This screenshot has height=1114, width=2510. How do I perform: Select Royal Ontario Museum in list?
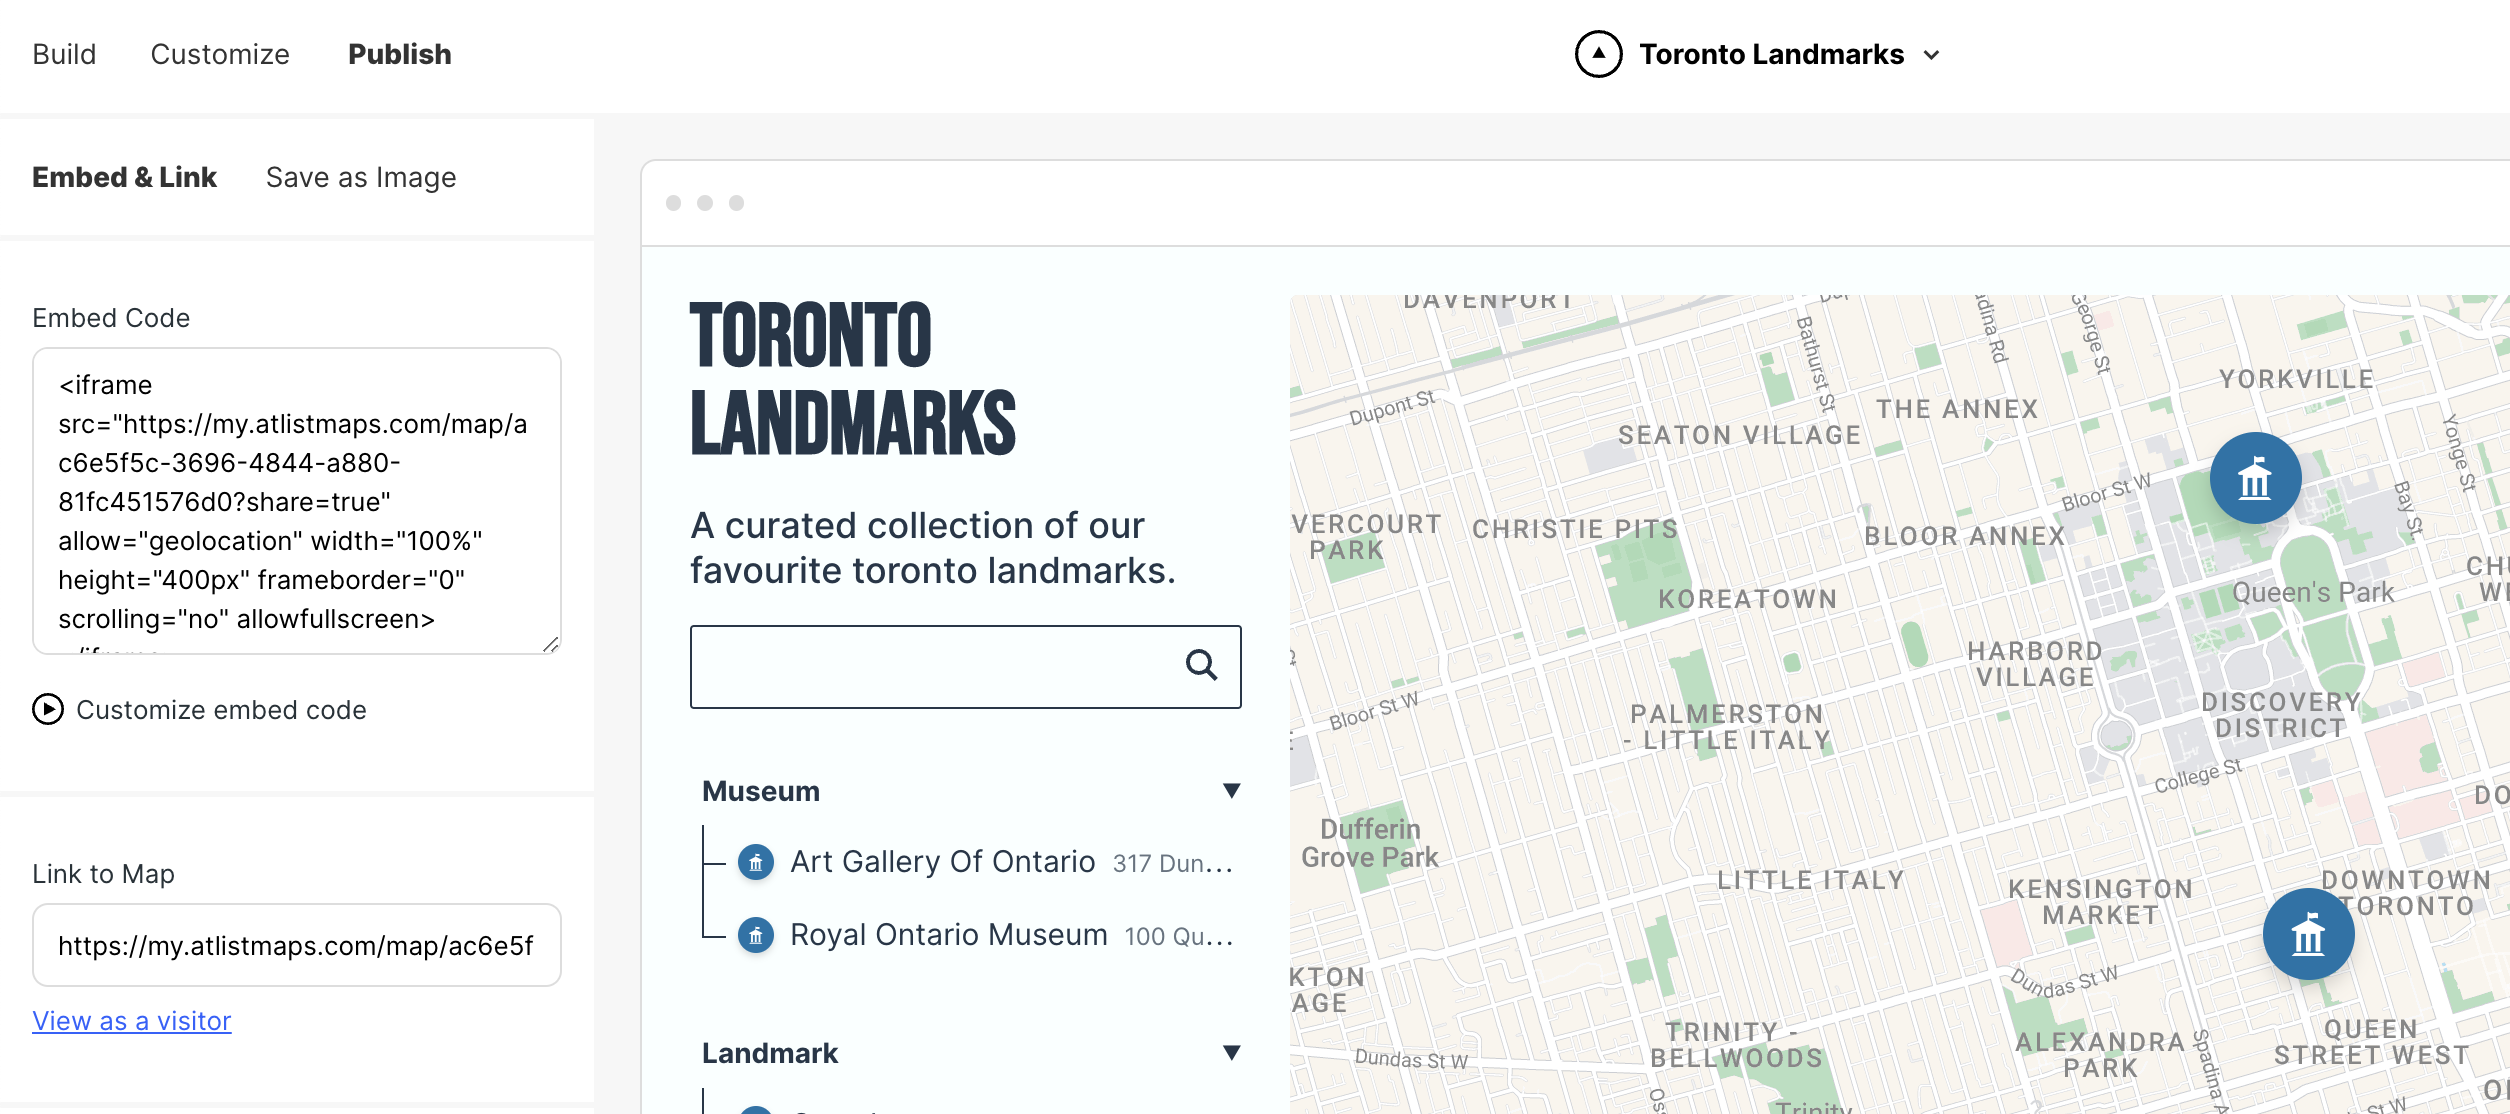pyautogui.click(x=948, y=935)
